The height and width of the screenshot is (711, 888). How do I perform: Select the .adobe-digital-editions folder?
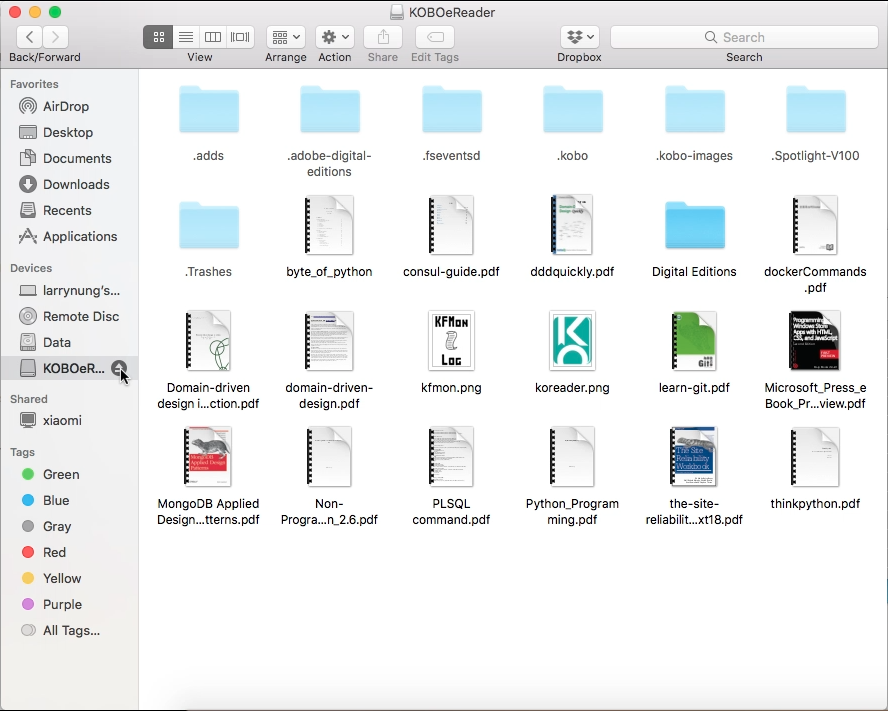click(x=330, y=109)
